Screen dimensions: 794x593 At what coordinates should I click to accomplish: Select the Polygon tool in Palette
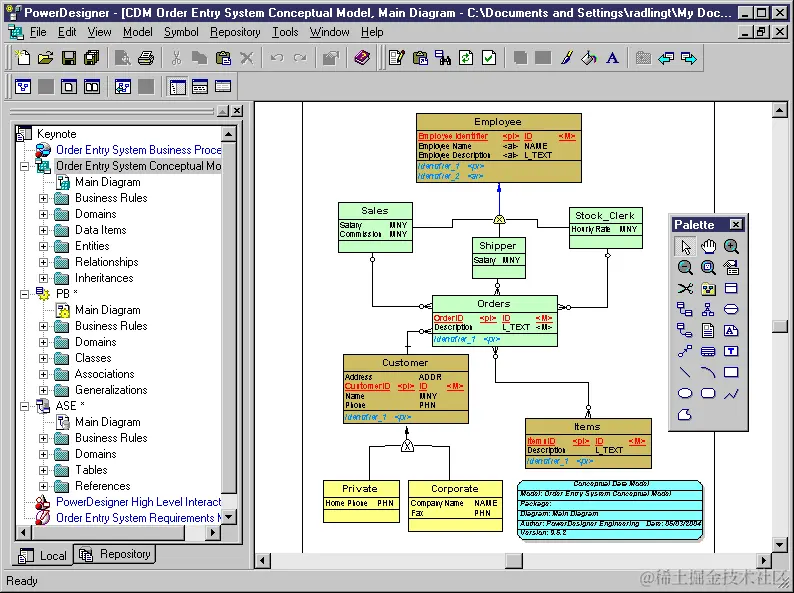pyautogui.click(x=685, y=415)
